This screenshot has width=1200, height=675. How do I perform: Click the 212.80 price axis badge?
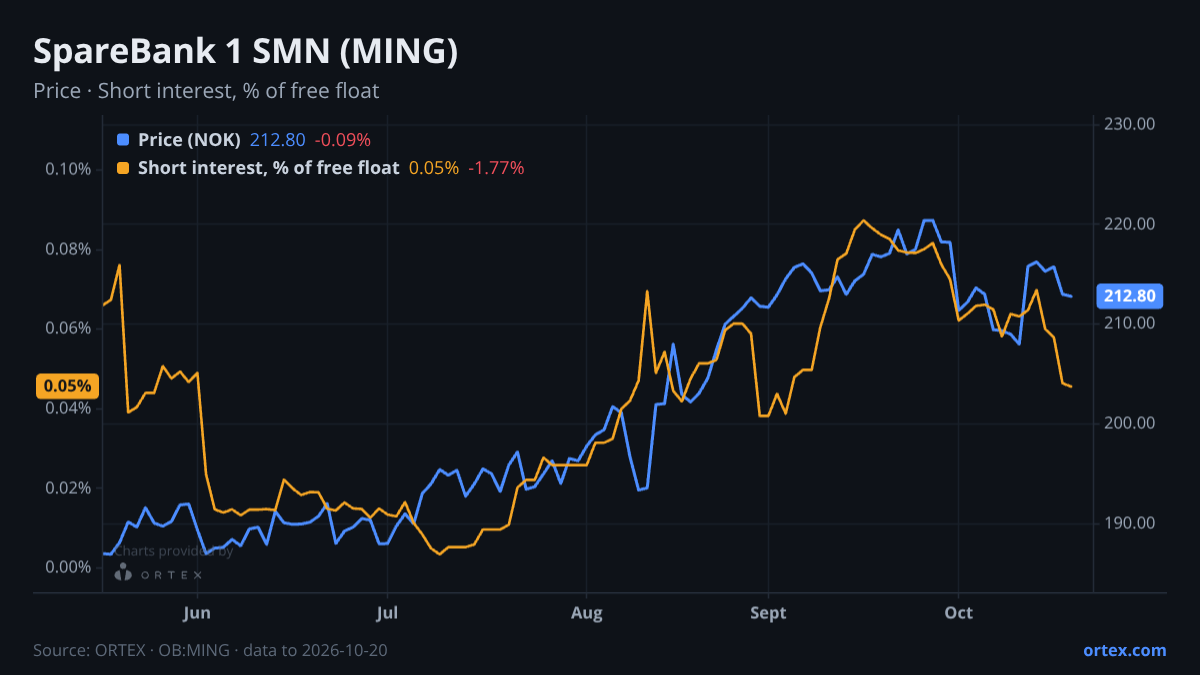point(1131,296)
